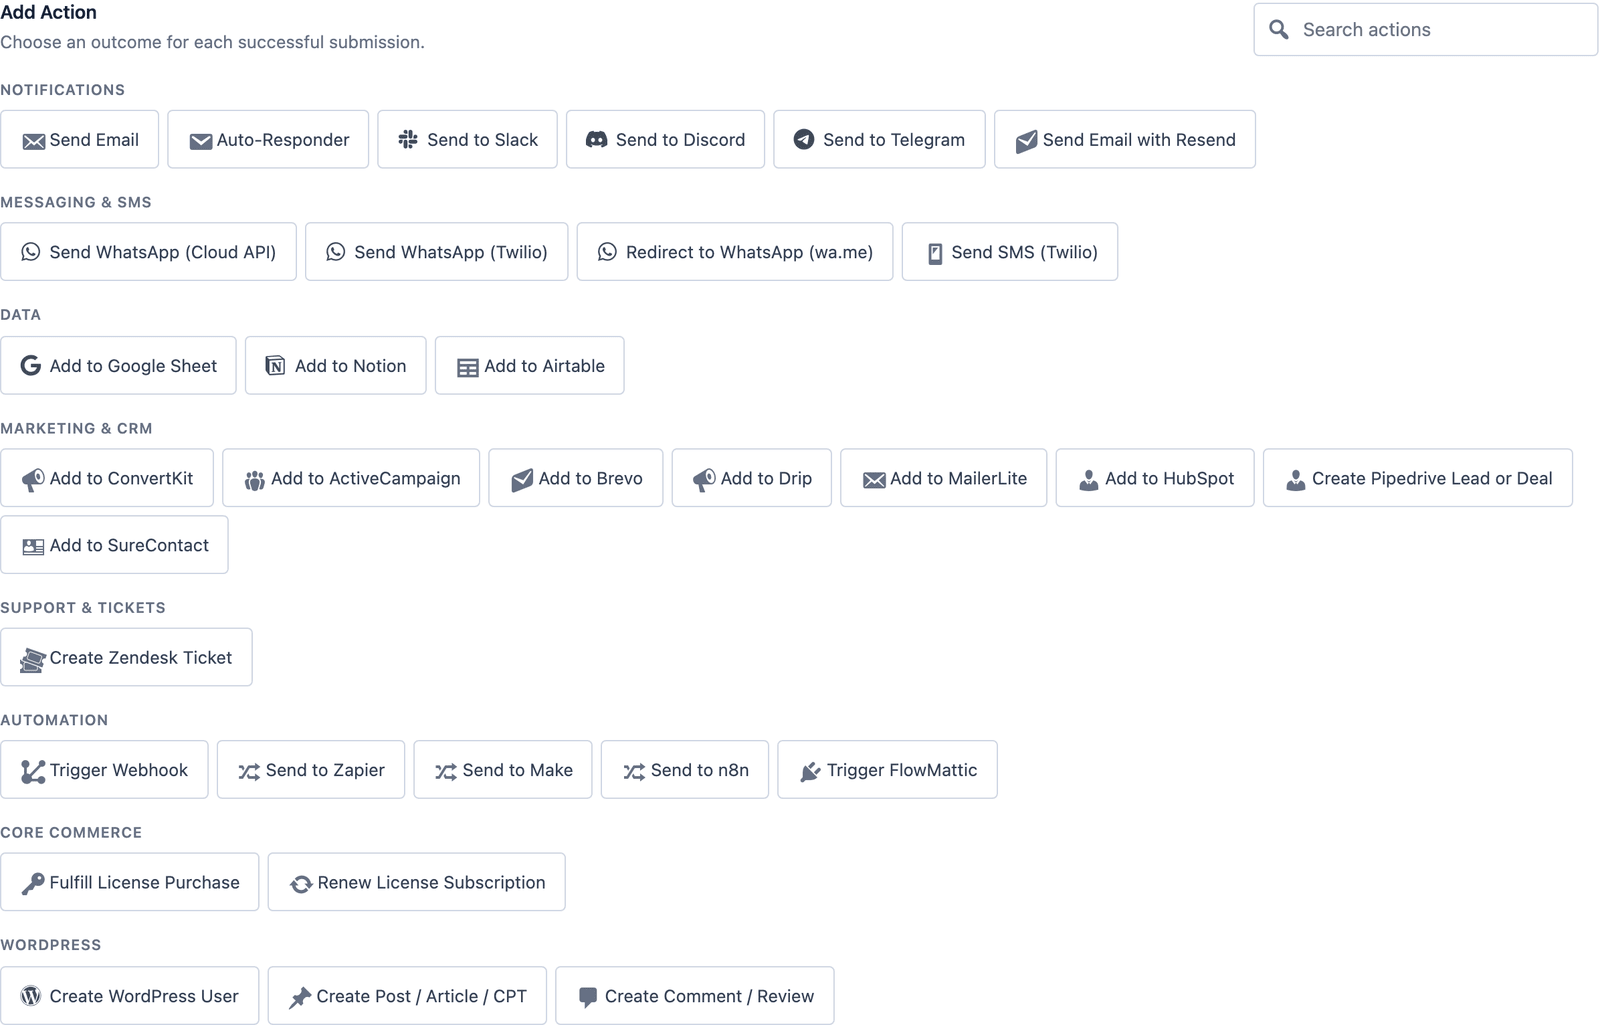Click the WORDPRESS section heading
This screenshot has width=1600, height=1025.
click(51, 945)
